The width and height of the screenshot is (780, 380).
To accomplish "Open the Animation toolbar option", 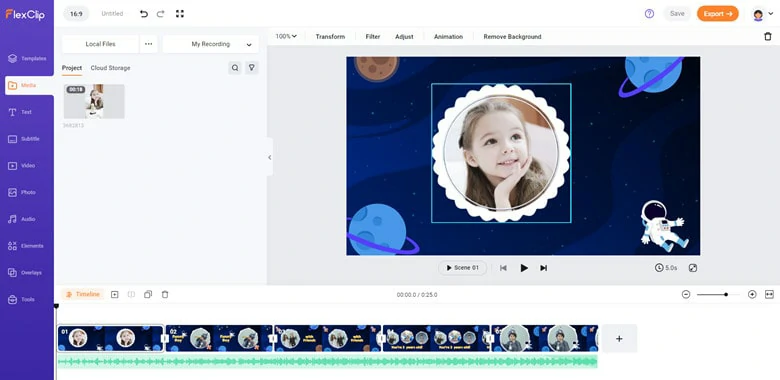I will coord(448,37).
